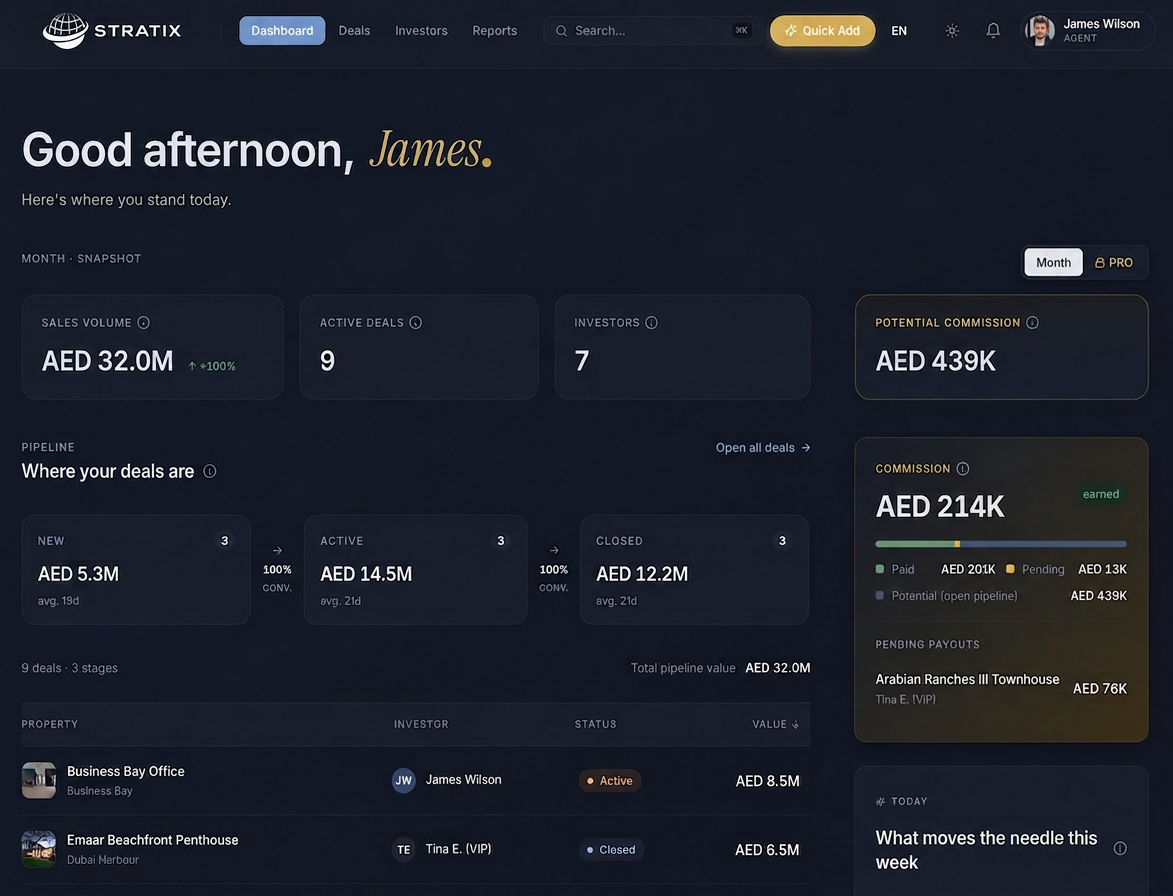Show info for Potential Commission
1173x896 pixels.
[x=1032, y=322]
